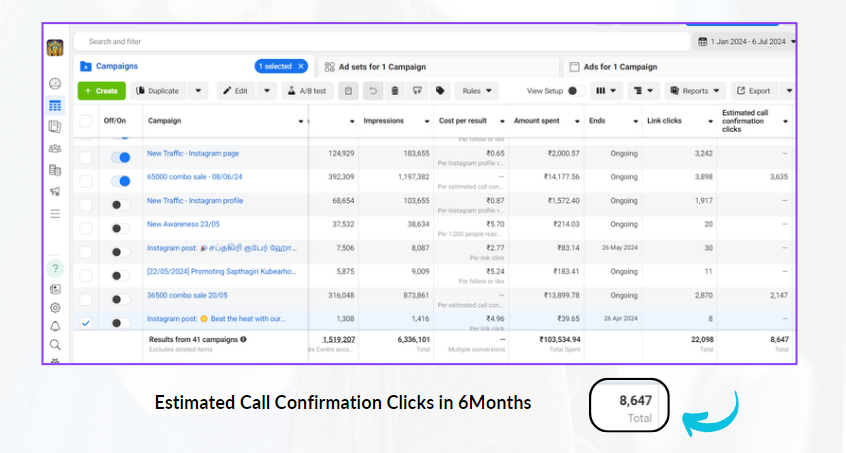
Task: Click the green help question mark icon
Action: [55, 268]
